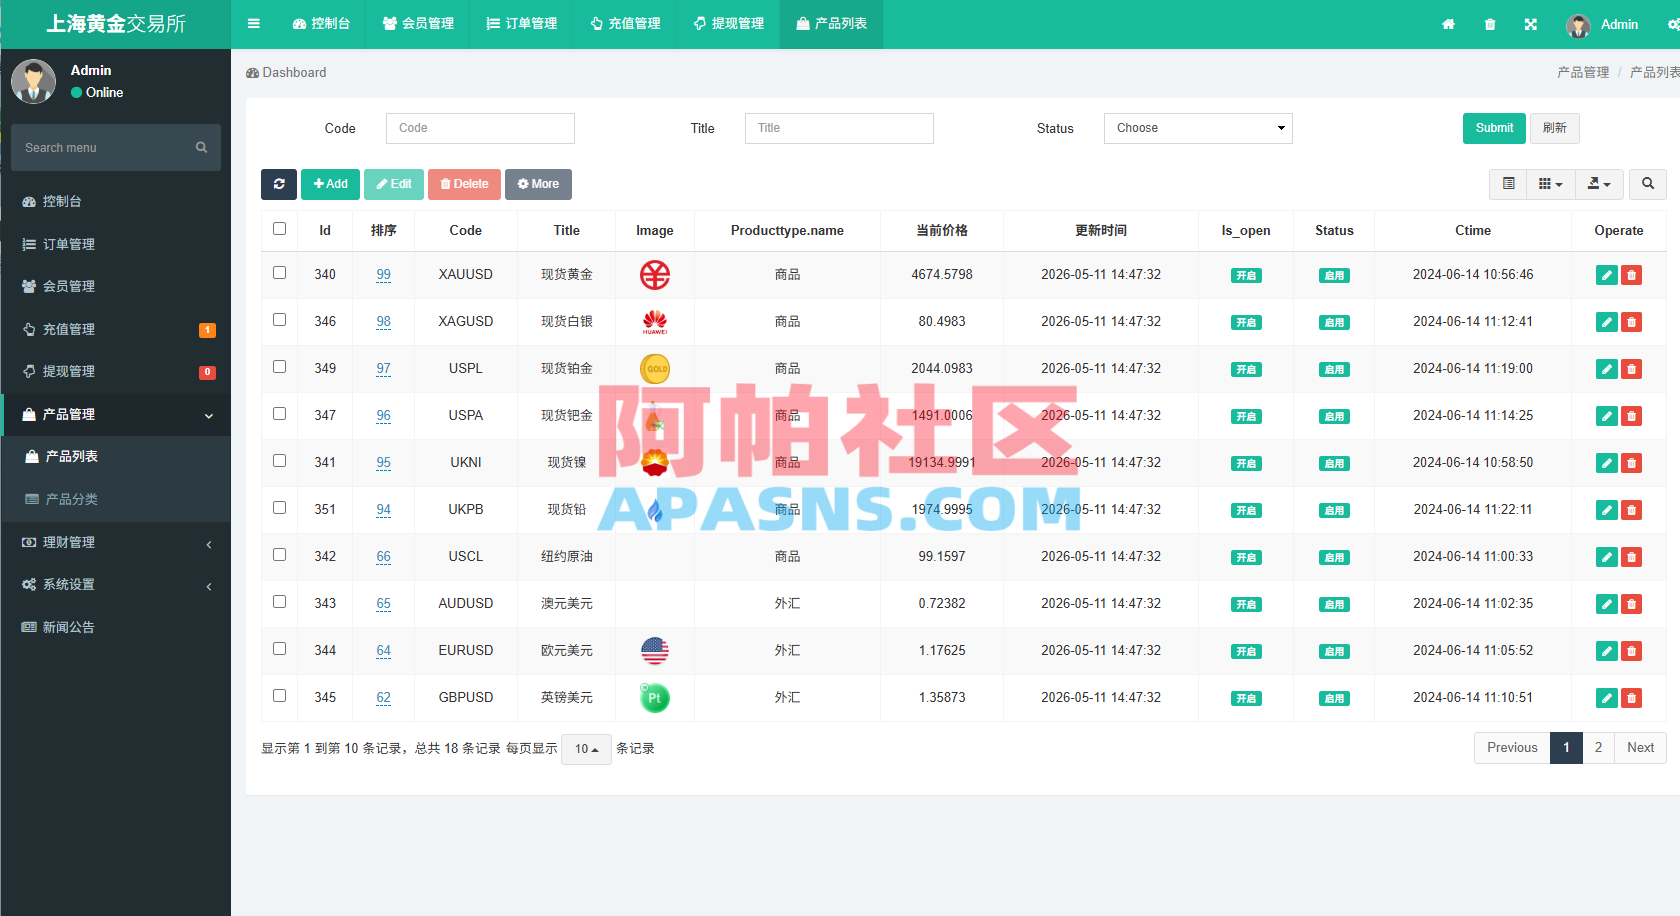Click search icon in sidebar menu search
Image resolution: width=1680 pixels, height=916 pixels.
[201, 147]
